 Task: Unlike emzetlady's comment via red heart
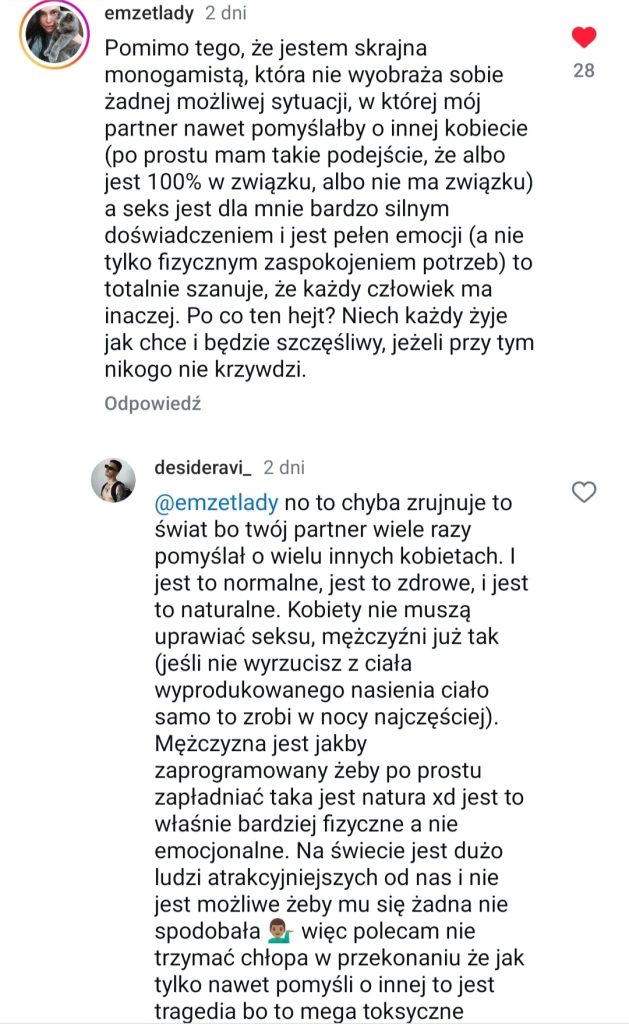pos(583,38)
